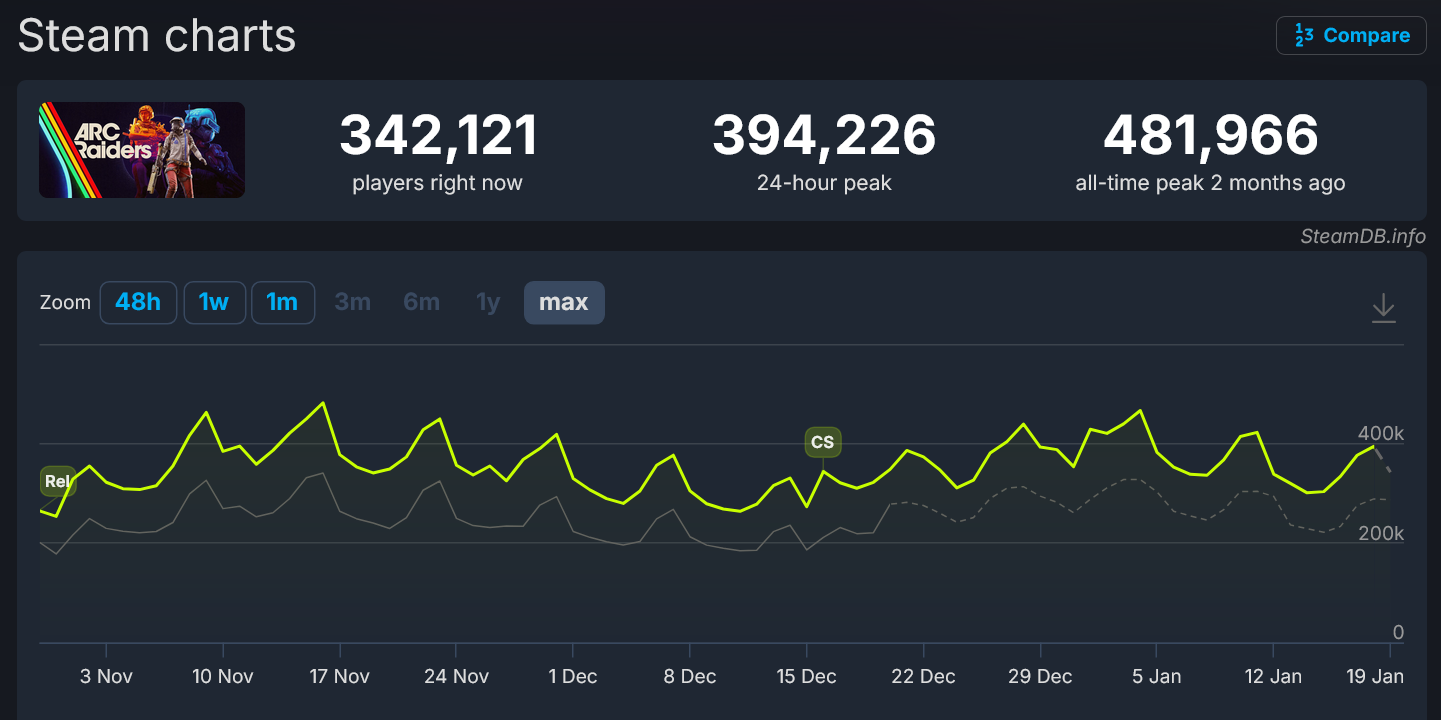Click the 394,226 24-hour peak value
Screen dimensions: 1441x720
(824, 136)
